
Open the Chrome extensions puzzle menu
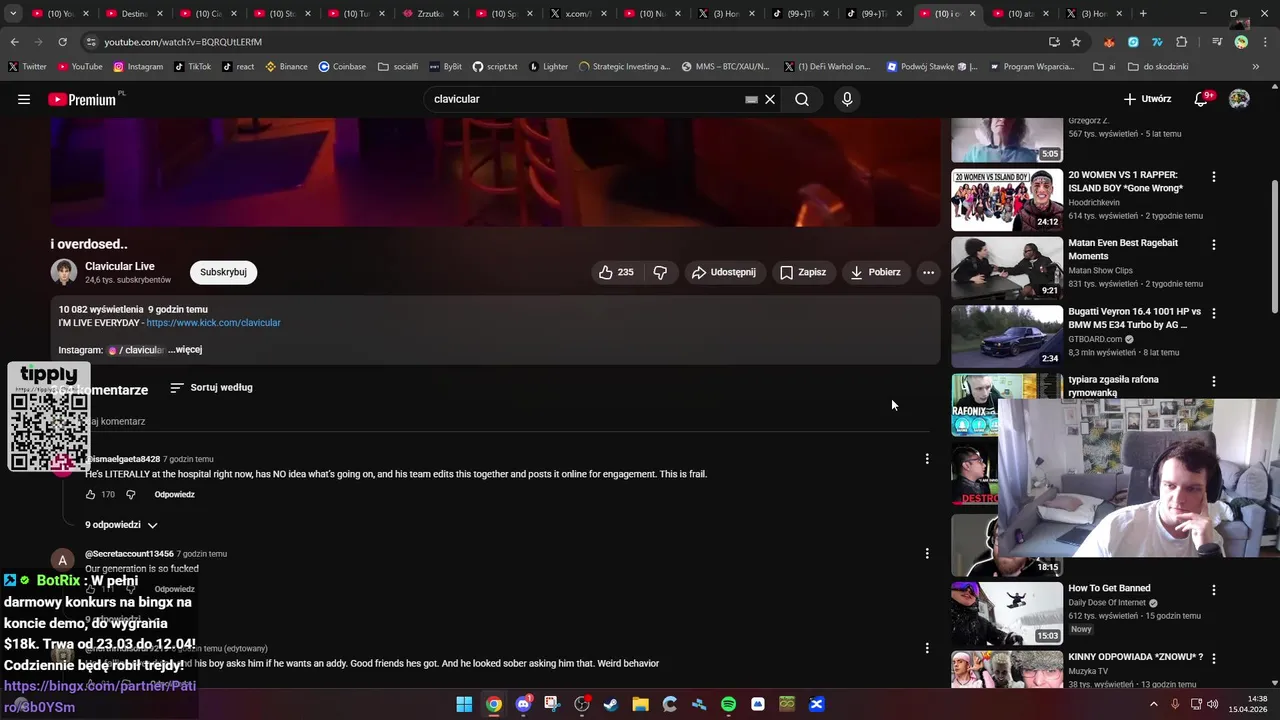1182,42
